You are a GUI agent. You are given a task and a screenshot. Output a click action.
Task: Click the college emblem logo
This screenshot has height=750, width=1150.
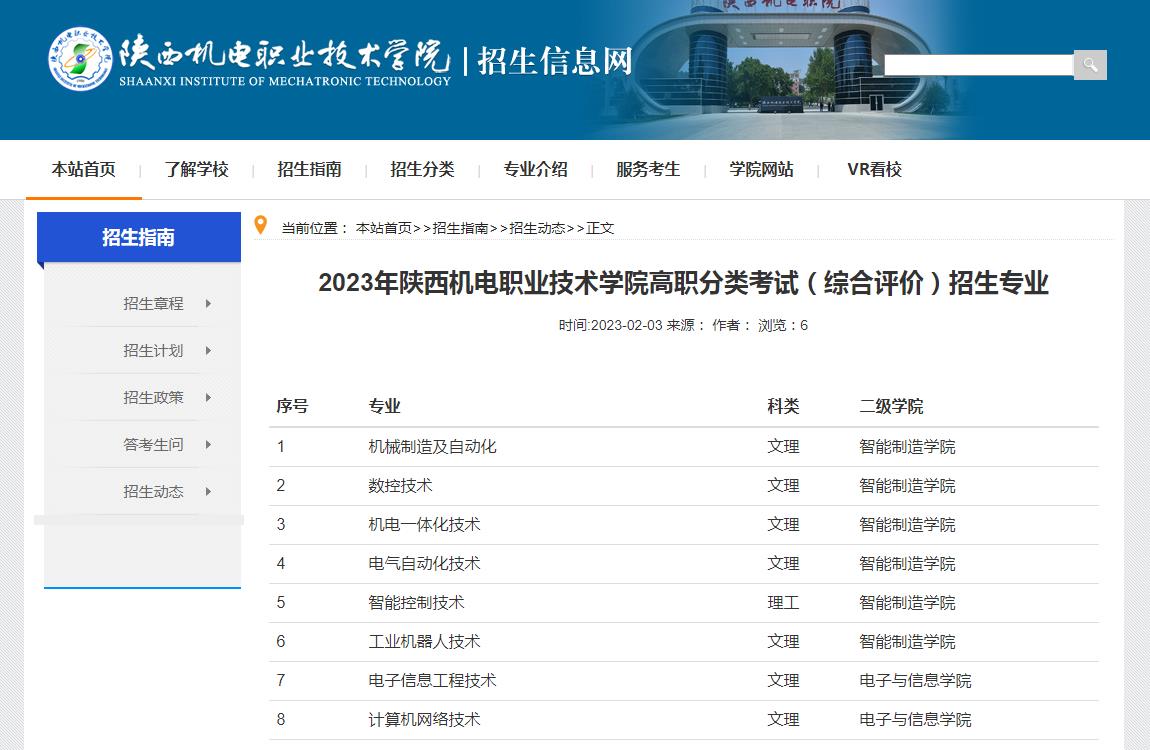point(80,59)
